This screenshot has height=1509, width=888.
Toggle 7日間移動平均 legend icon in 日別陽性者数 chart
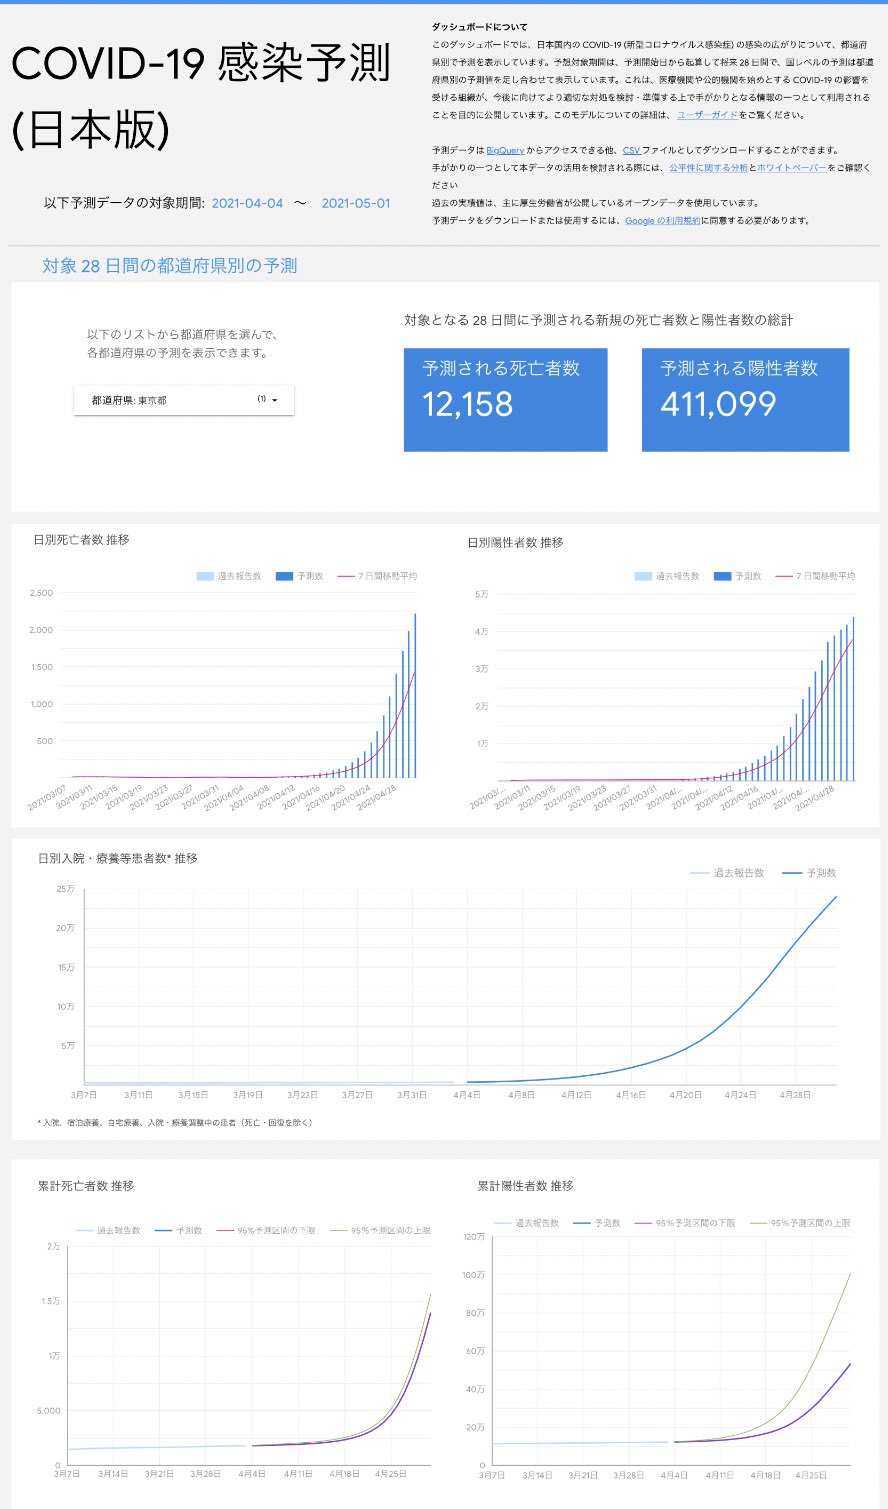click(782, 577)
